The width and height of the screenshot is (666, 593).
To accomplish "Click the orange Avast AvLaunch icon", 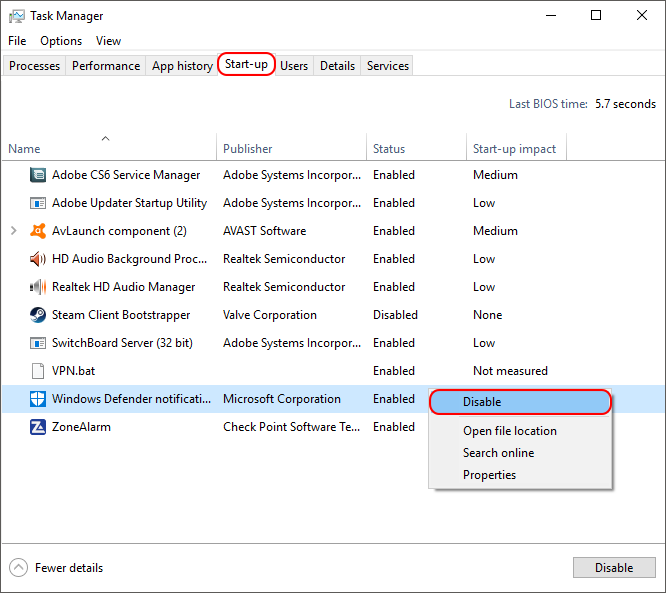I will click(x=38, y=231).
